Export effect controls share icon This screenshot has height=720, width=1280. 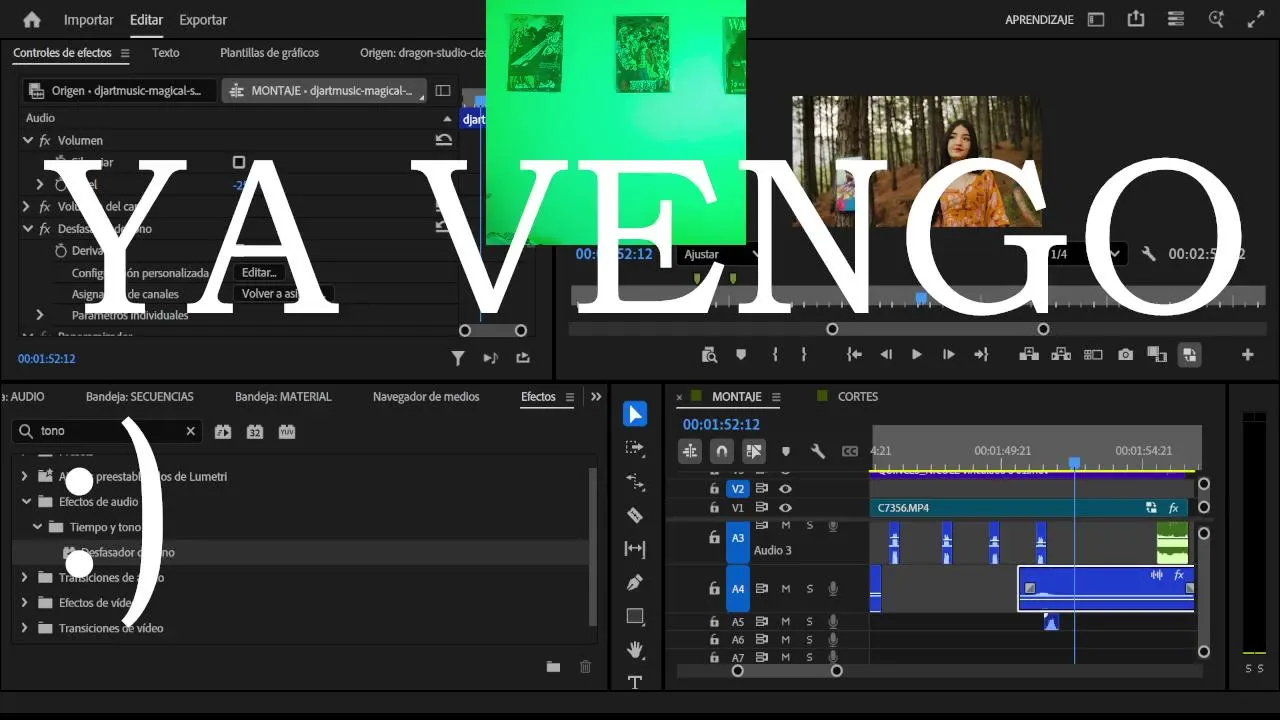[x=523, y=358]
